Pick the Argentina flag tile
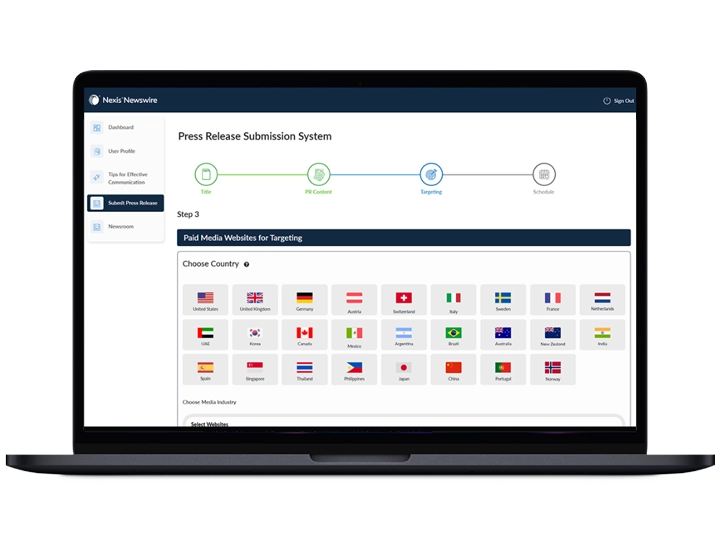 tap(404, 335)
